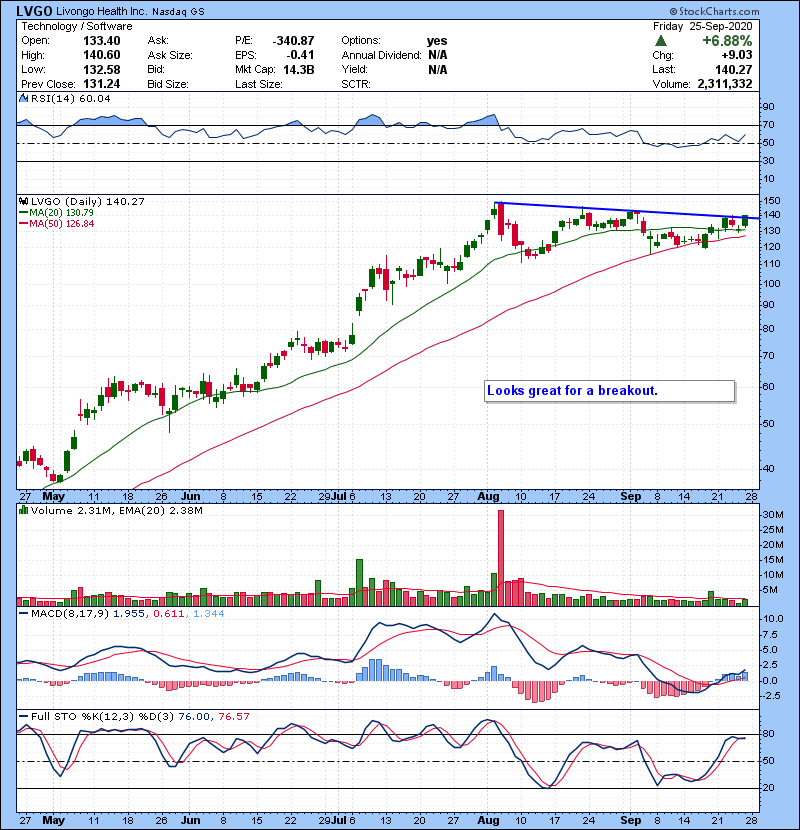Click the MACD value 1.955
The width and height of the screenshot is (800, 830).
pyautogui.click(x=129, y=614)
